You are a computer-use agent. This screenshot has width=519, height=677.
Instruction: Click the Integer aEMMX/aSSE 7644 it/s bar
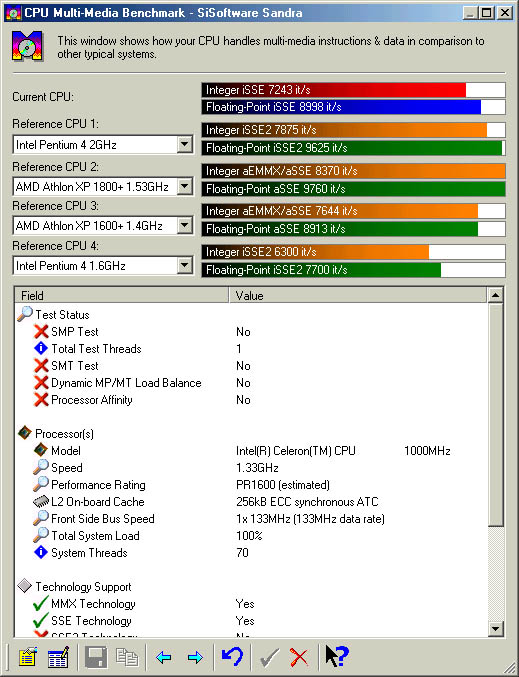pyautogui.click(x=353, y=211)
